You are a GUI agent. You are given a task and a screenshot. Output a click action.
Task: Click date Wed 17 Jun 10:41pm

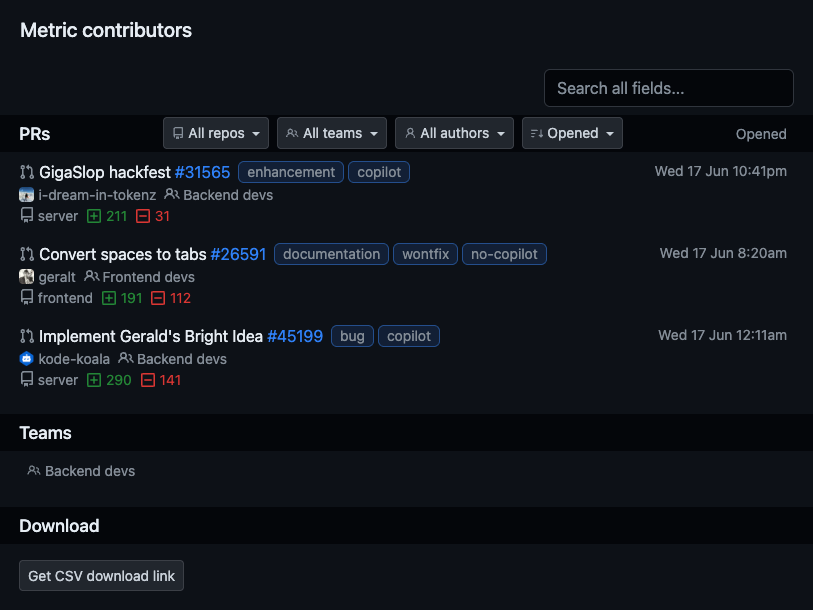[721, 171]
